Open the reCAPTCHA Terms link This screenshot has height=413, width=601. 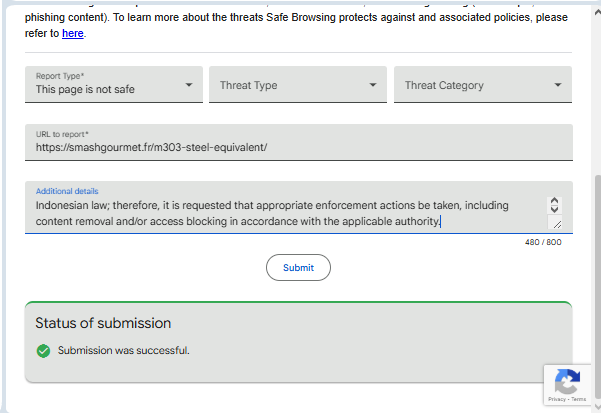580,399
